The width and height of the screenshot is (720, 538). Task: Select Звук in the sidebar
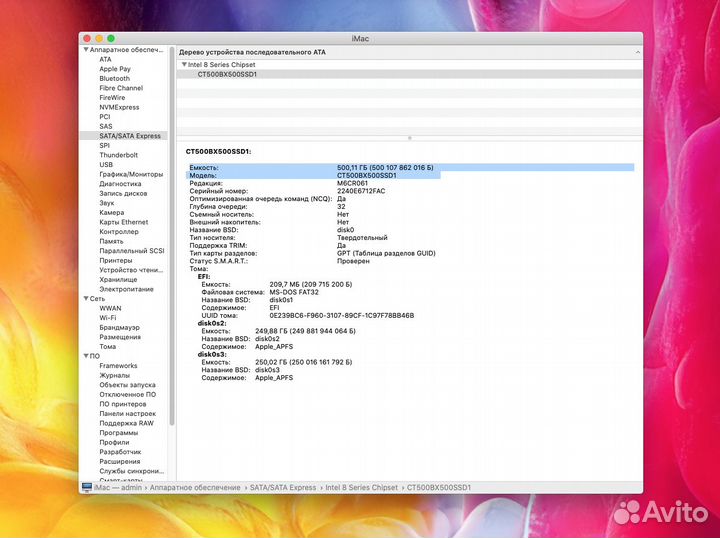(107, 203)
